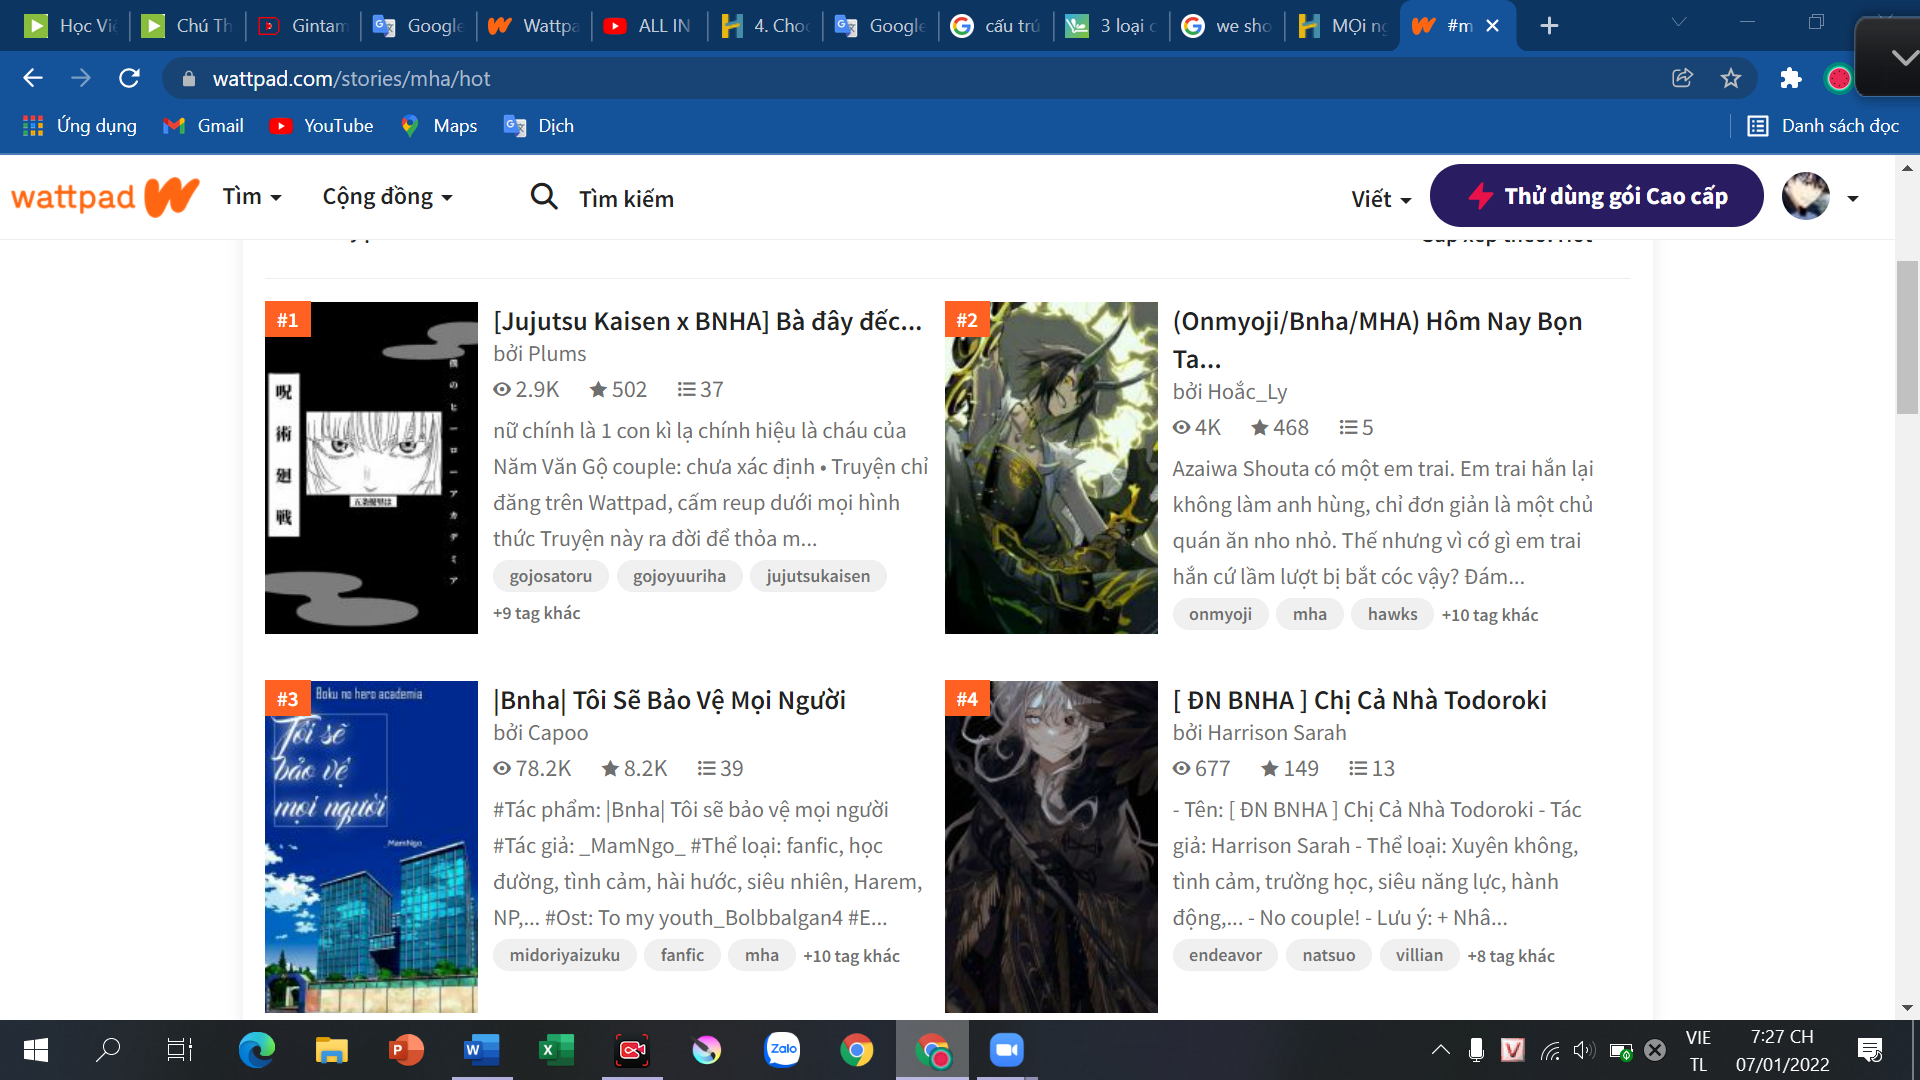
Task: Open Microsoft Edge from taskbar
Action: [256, 1050]
